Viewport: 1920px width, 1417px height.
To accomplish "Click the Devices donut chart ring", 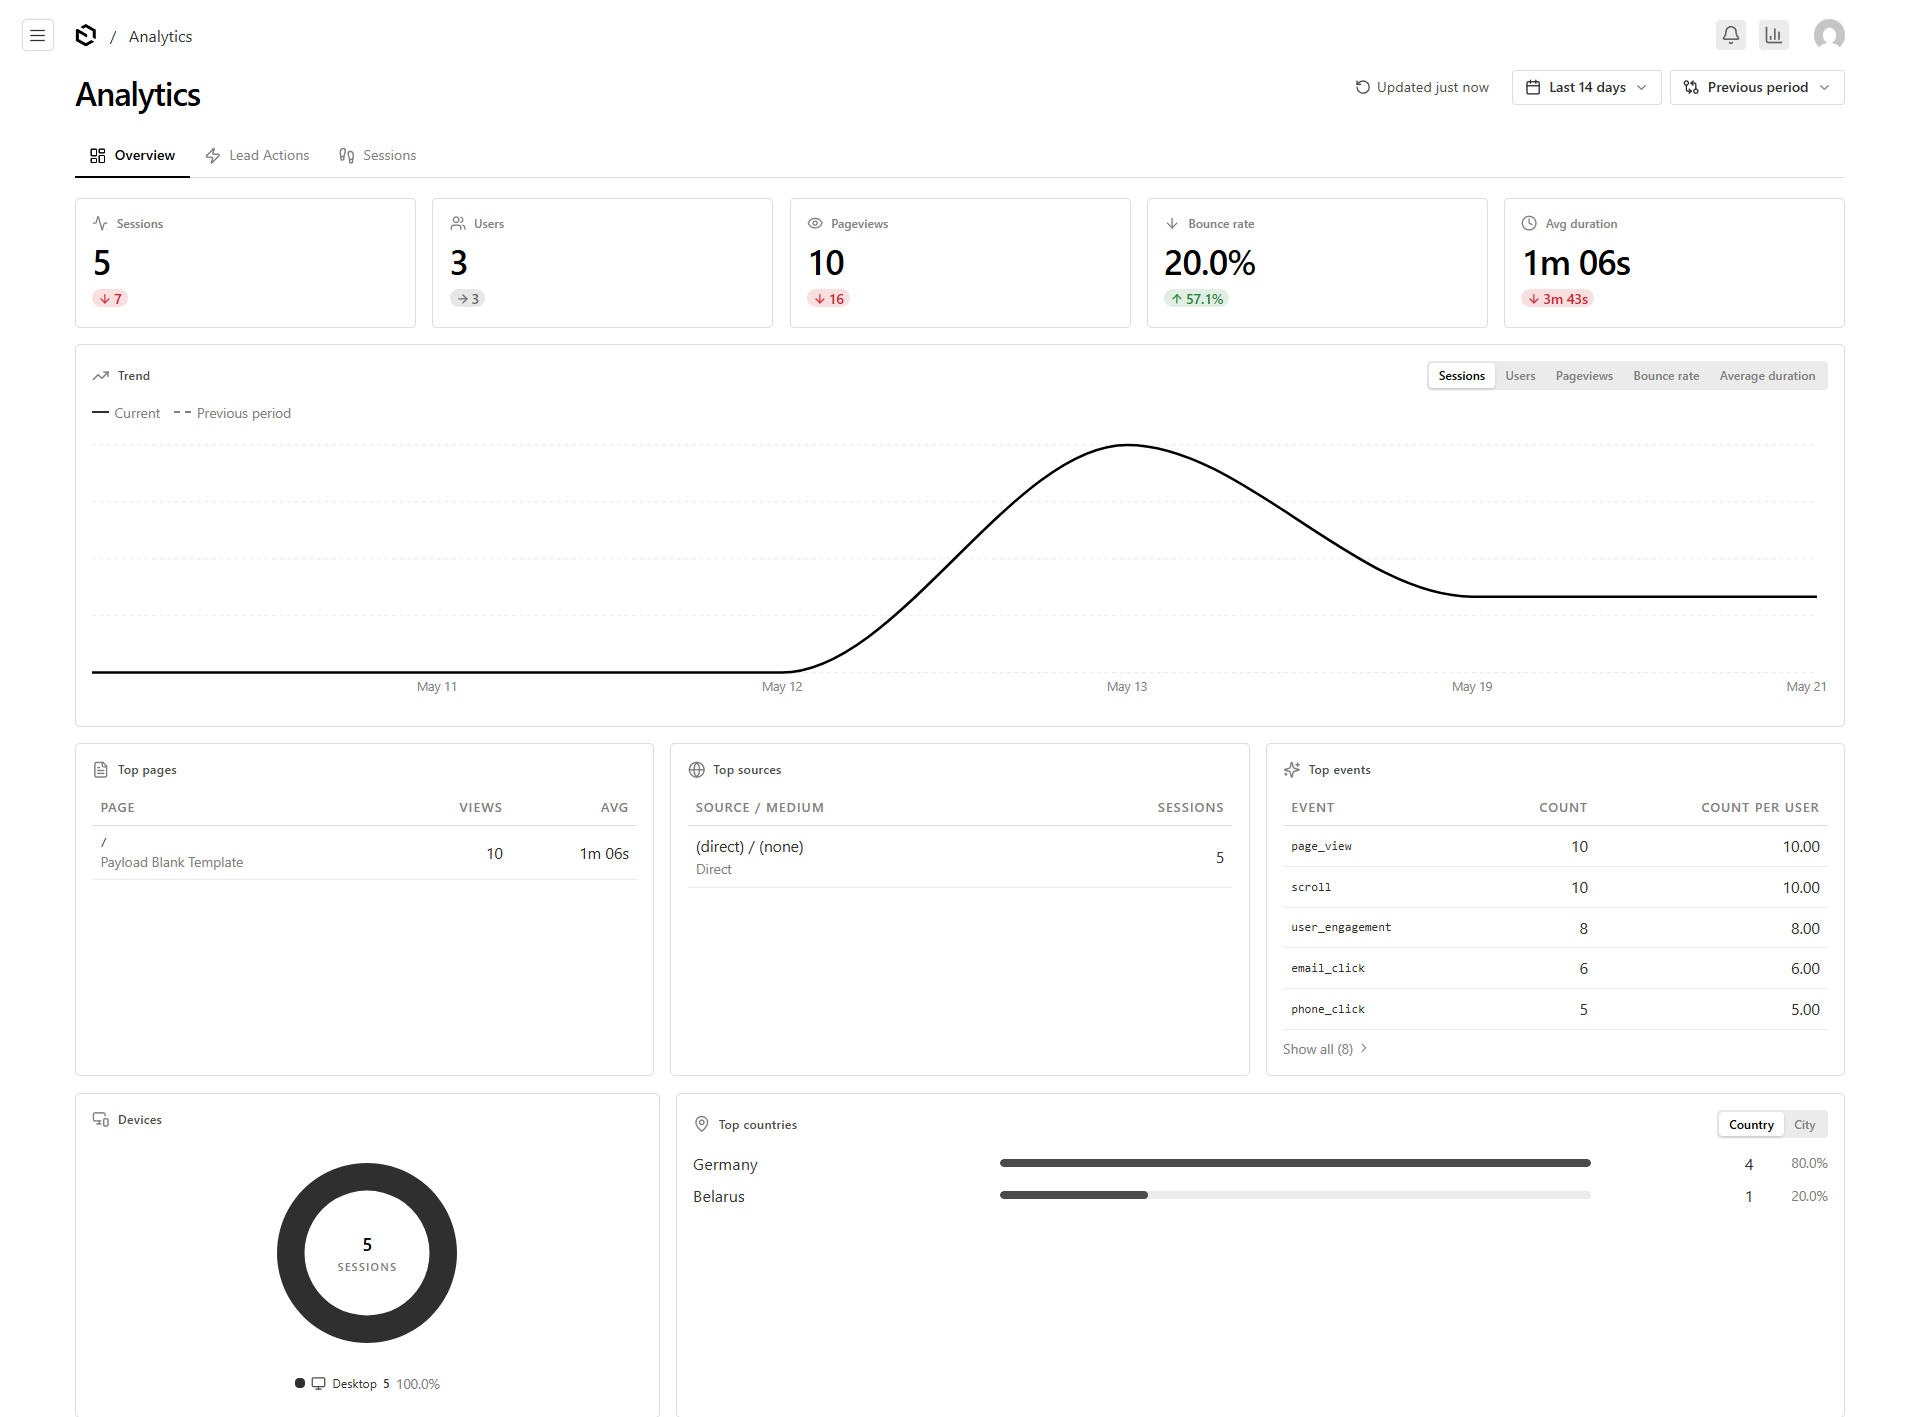I will click(x=290, y=1253).
